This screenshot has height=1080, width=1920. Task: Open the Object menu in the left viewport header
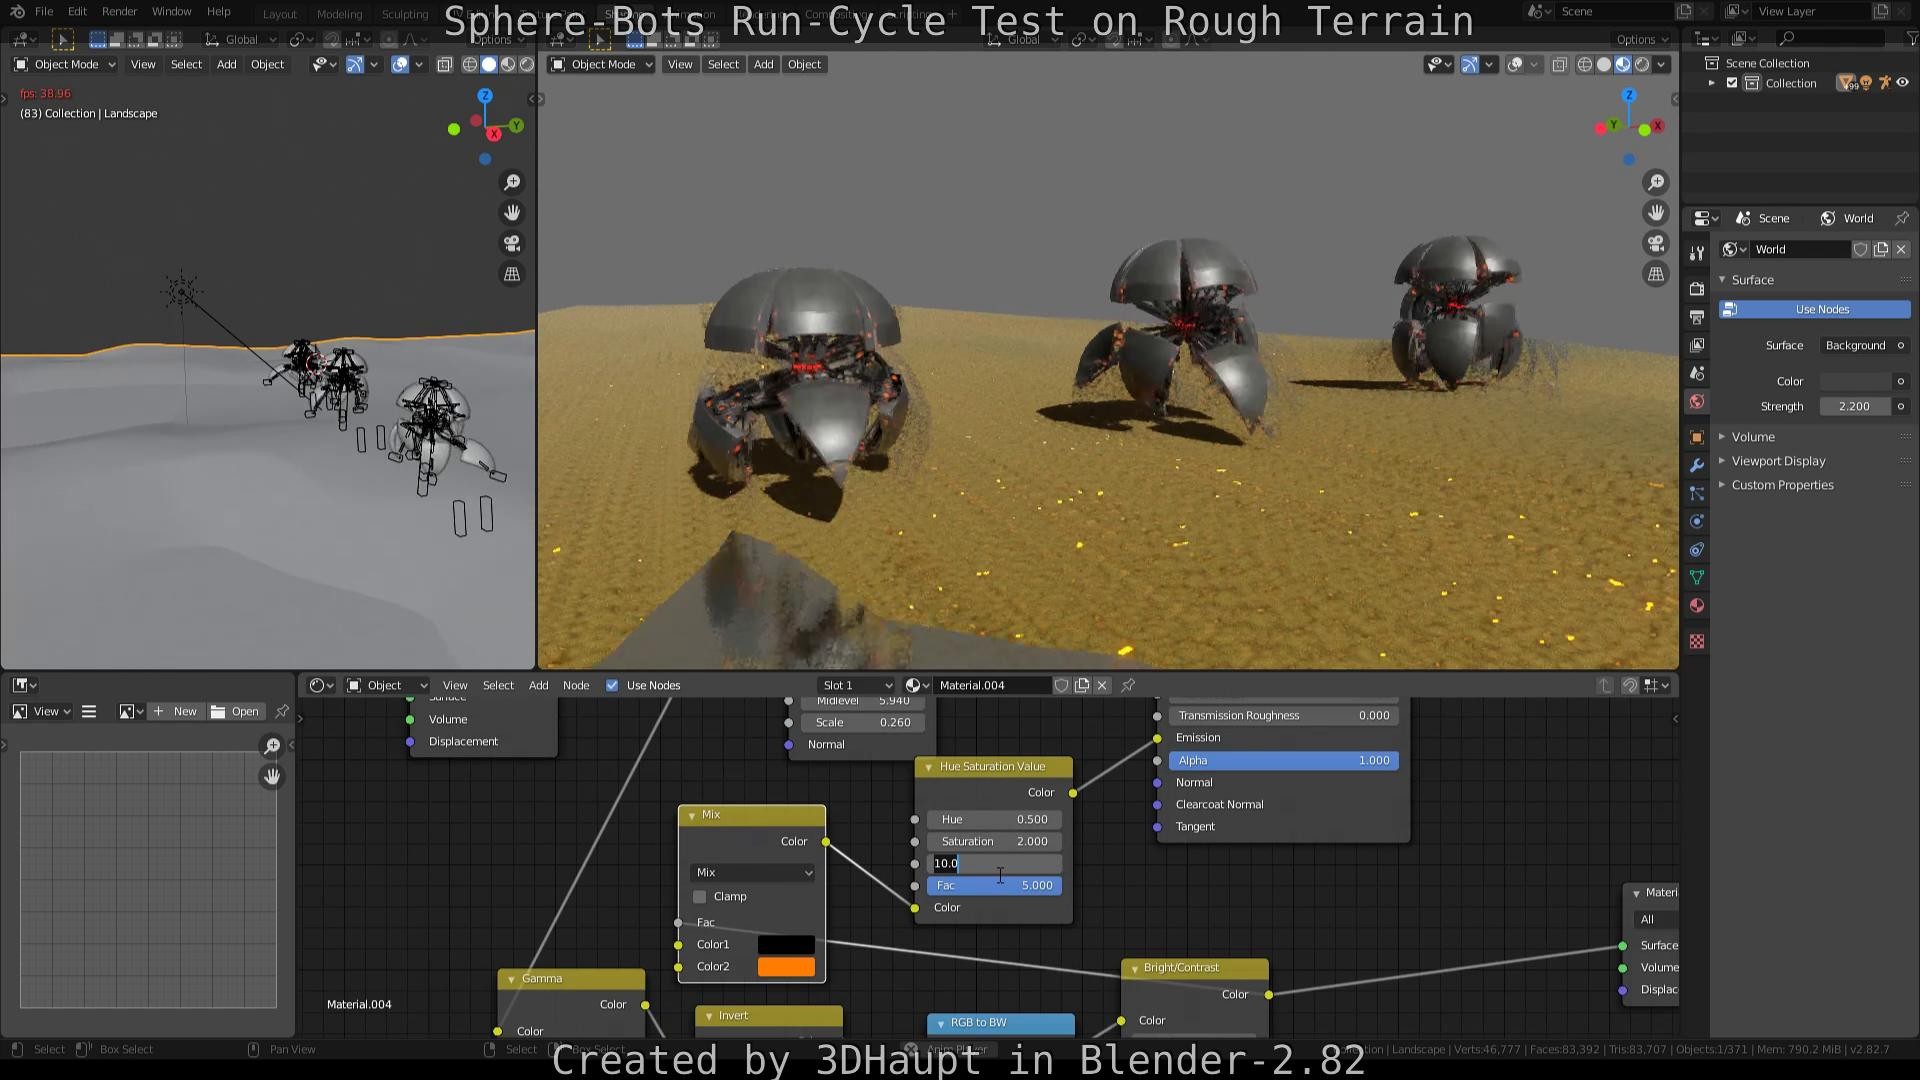(x=267, y=64)
